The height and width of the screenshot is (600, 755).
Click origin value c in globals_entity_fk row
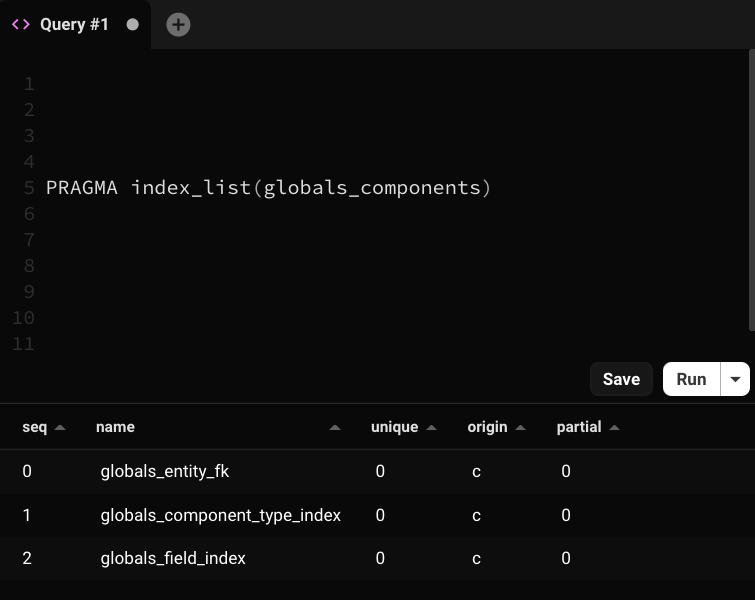coord(476,472)
